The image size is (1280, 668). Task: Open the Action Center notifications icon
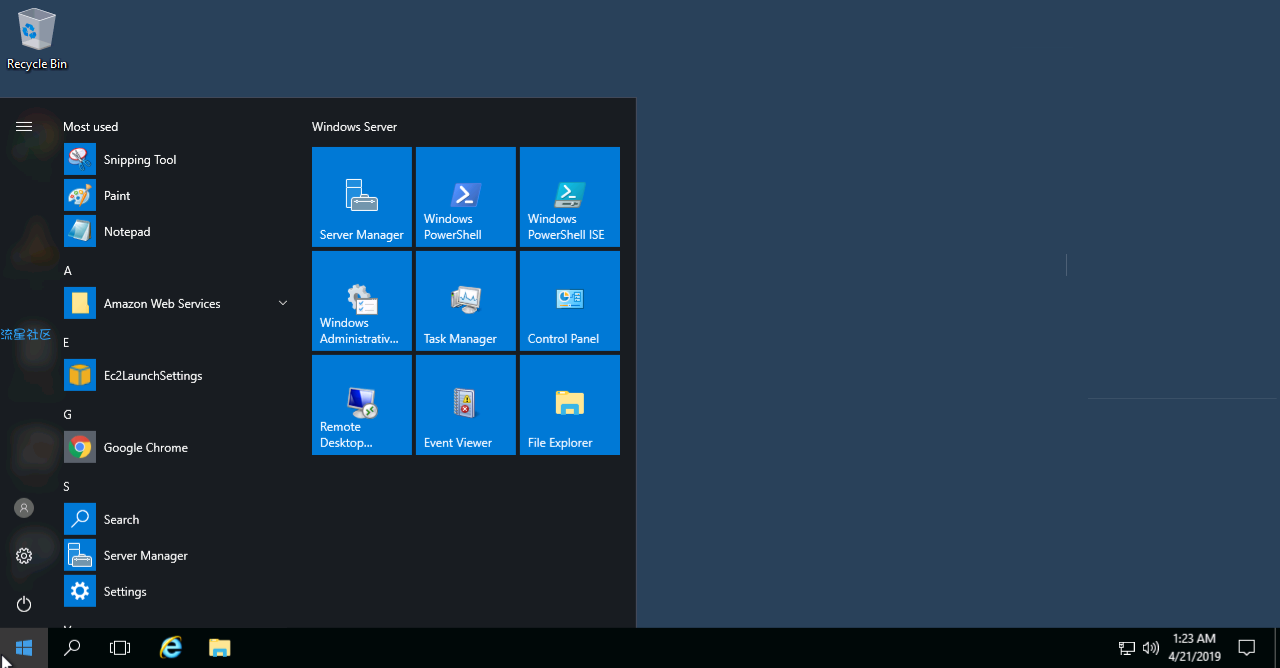[1246, 648]
